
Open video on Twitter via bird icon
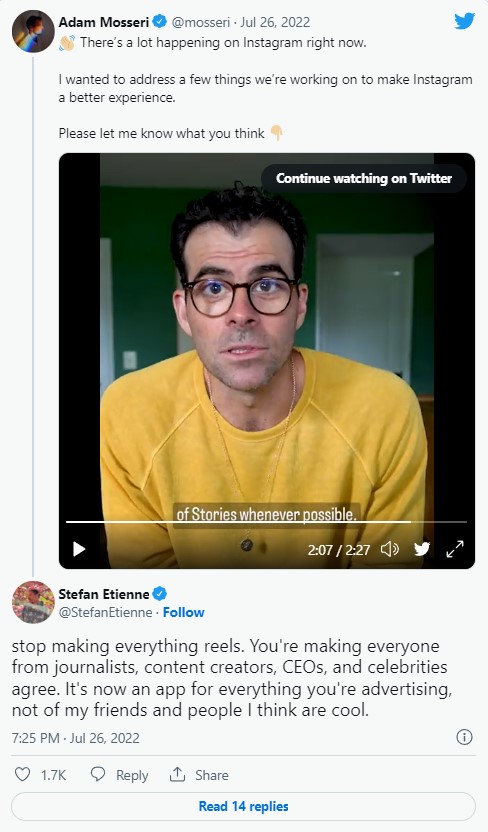[422, 549]
